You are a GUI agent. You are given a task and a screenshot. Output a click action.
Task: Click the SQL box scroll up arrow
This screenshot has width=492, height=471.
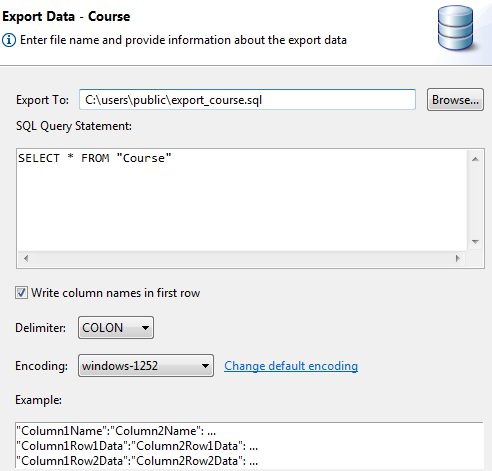(x=475, y=159)
